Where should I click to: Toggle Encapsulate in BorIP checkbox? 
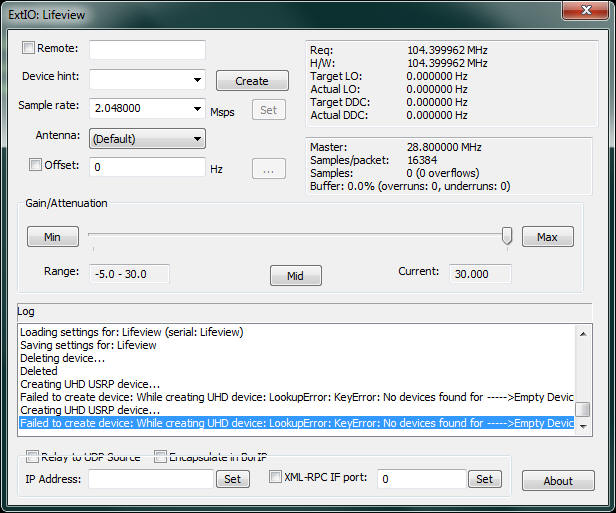(x=160, y=456)
